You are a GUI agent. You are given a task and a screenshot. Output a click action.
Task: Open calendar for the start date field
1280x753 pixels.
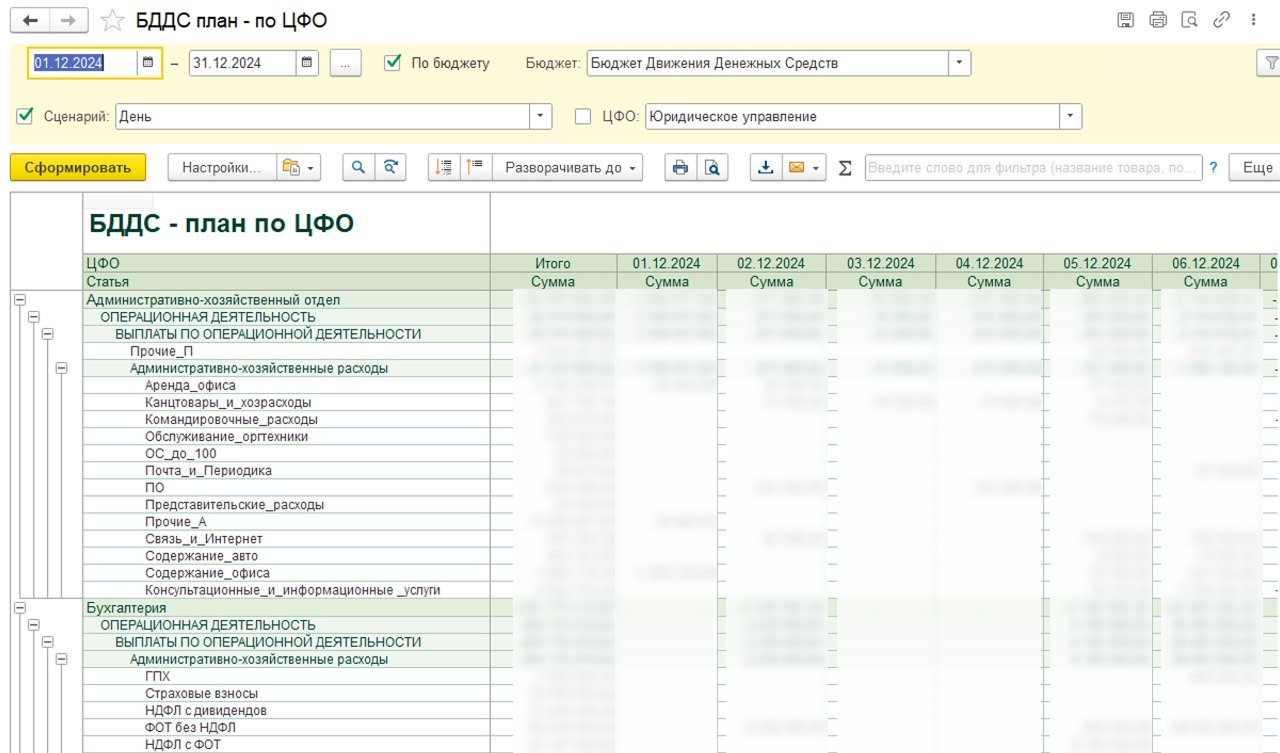pos(148,63)
